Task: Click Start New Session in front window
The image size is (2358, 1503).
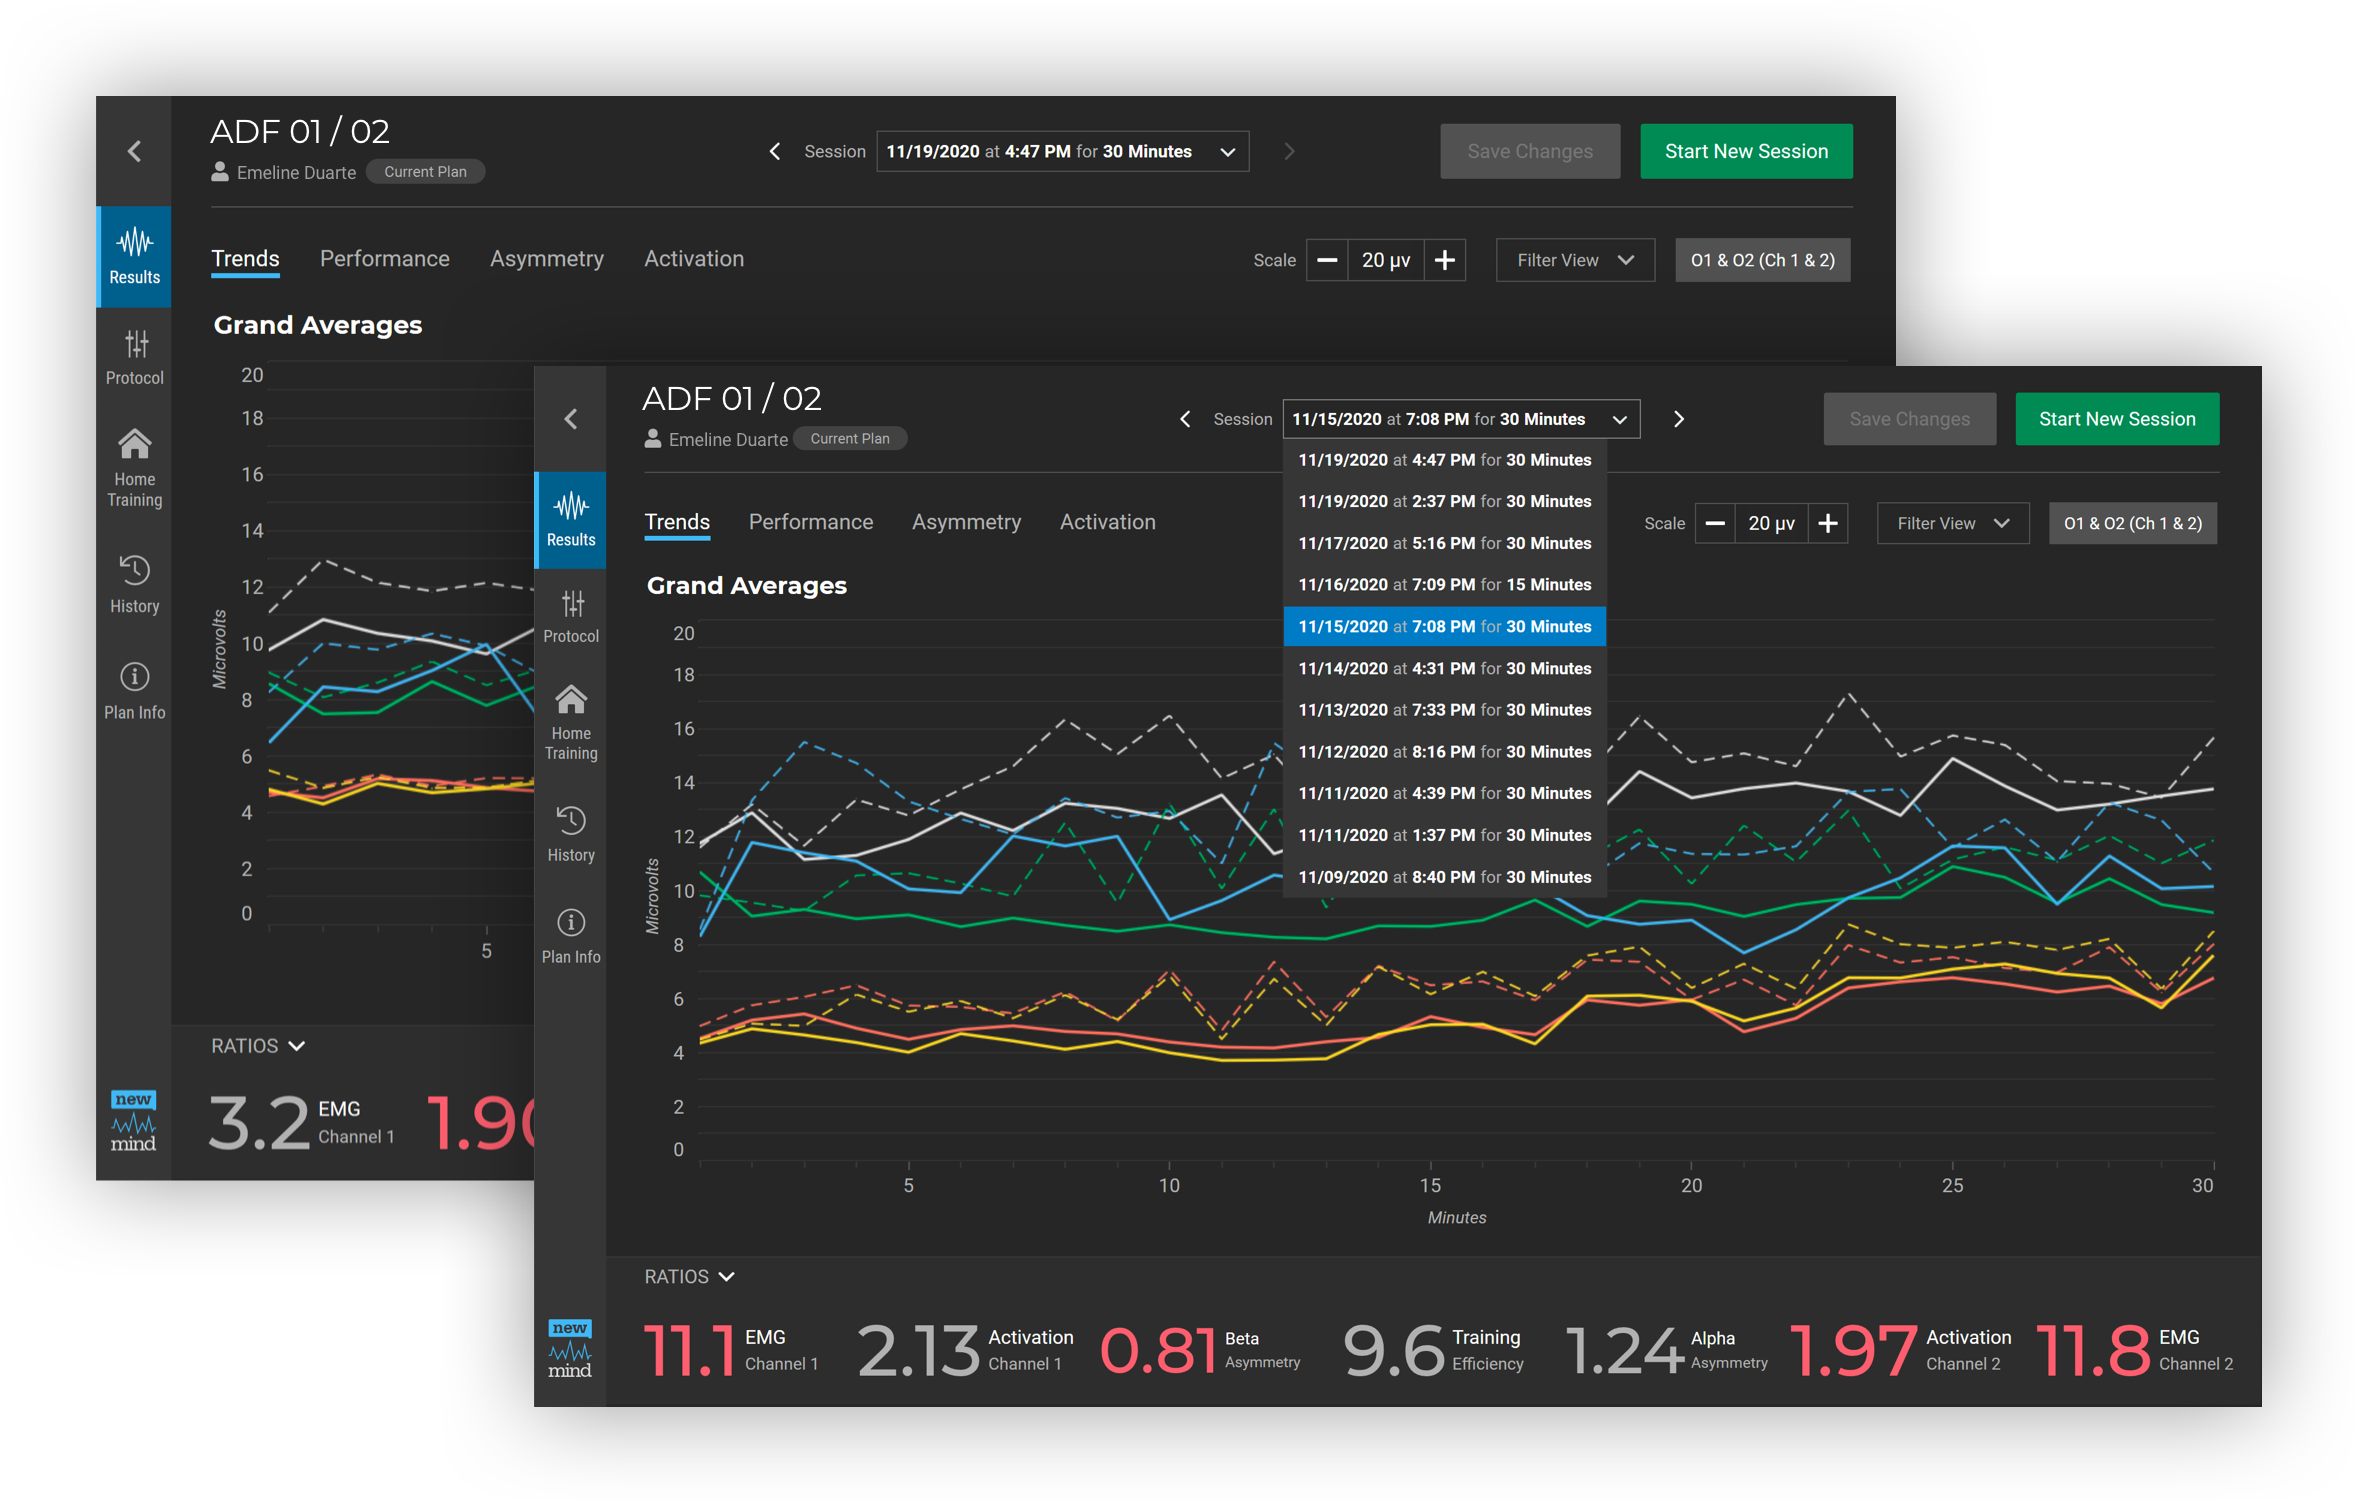Action: [2116, 419]
